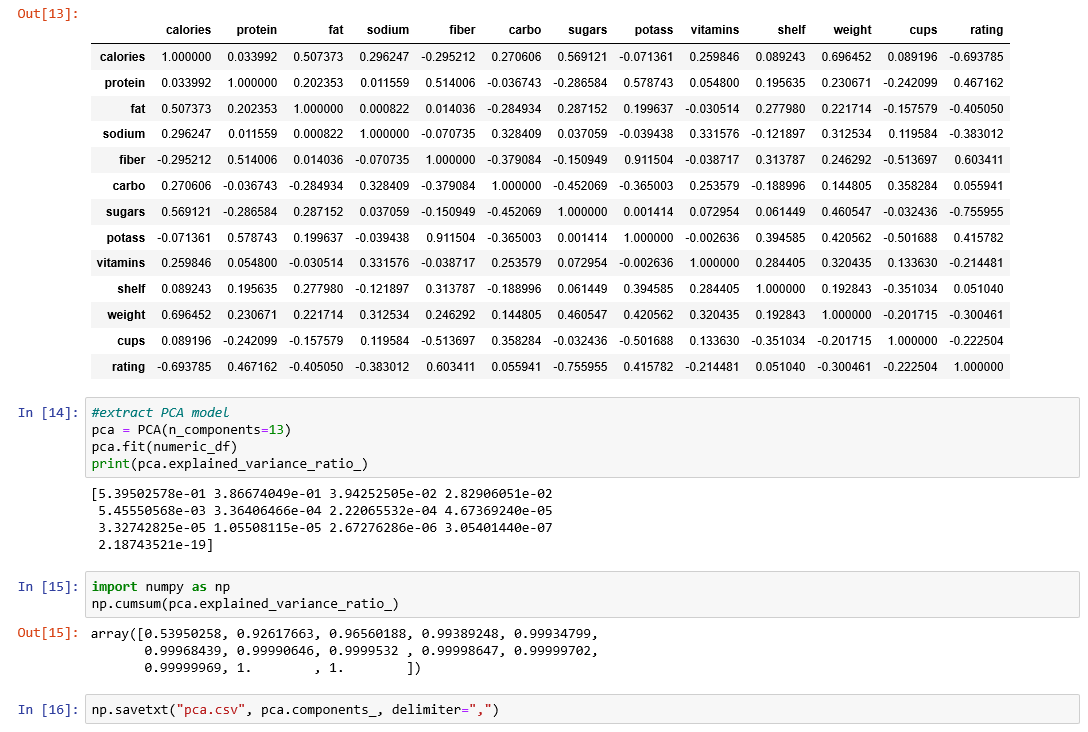Click the rating column header
Screen dimensions: 1088x732
coord(986,30)
